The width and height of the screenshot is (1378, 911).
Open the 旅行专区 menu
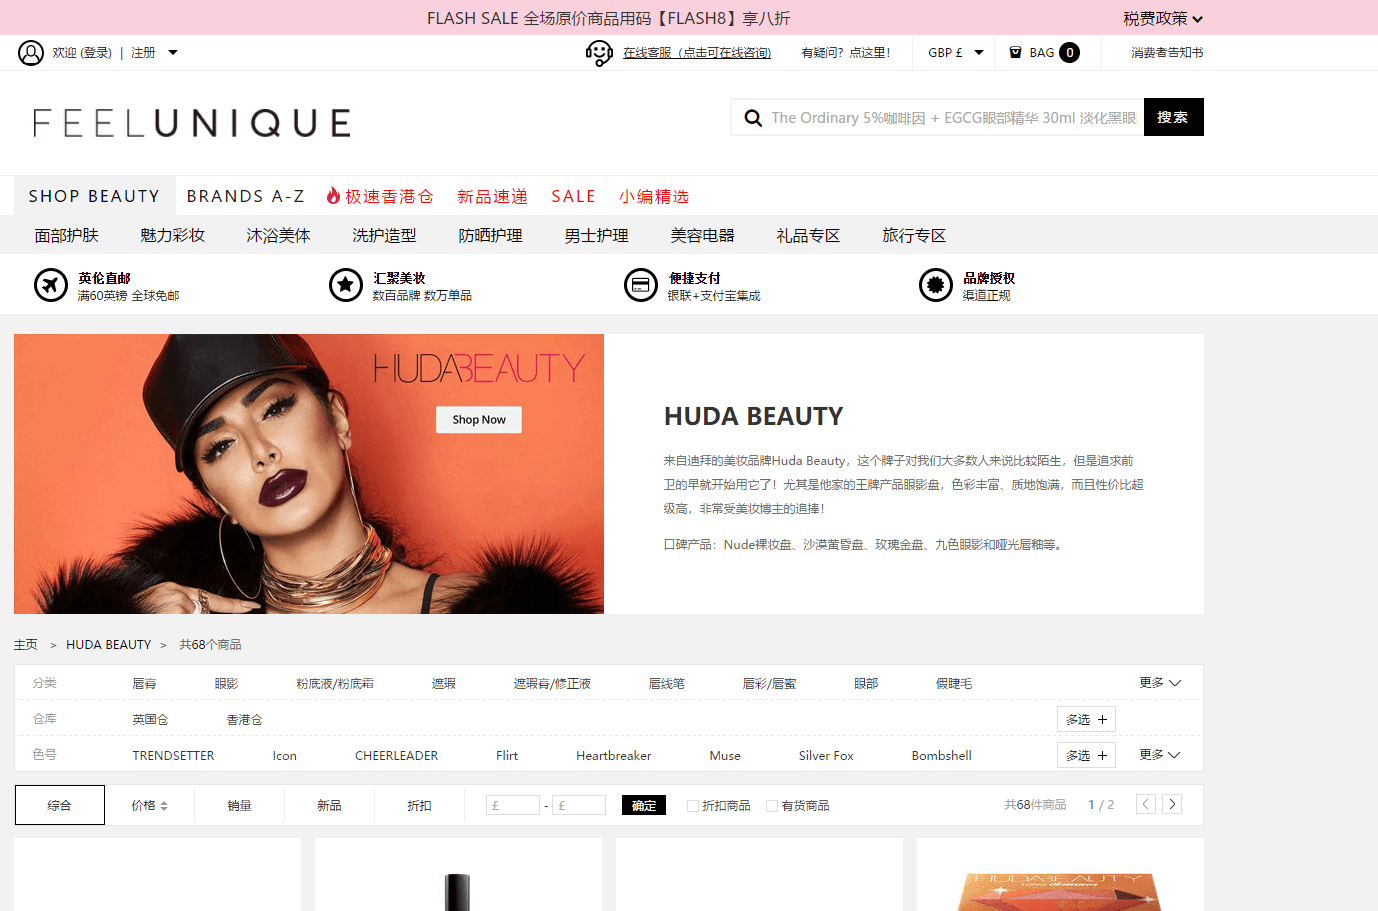pos(915,236)
